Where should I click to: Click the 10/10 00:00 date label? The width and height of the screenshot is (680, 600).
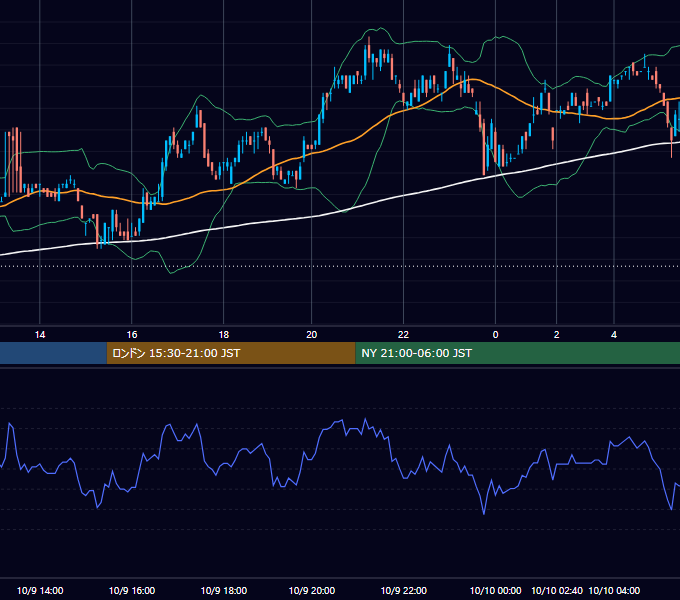tap(496, 590)
